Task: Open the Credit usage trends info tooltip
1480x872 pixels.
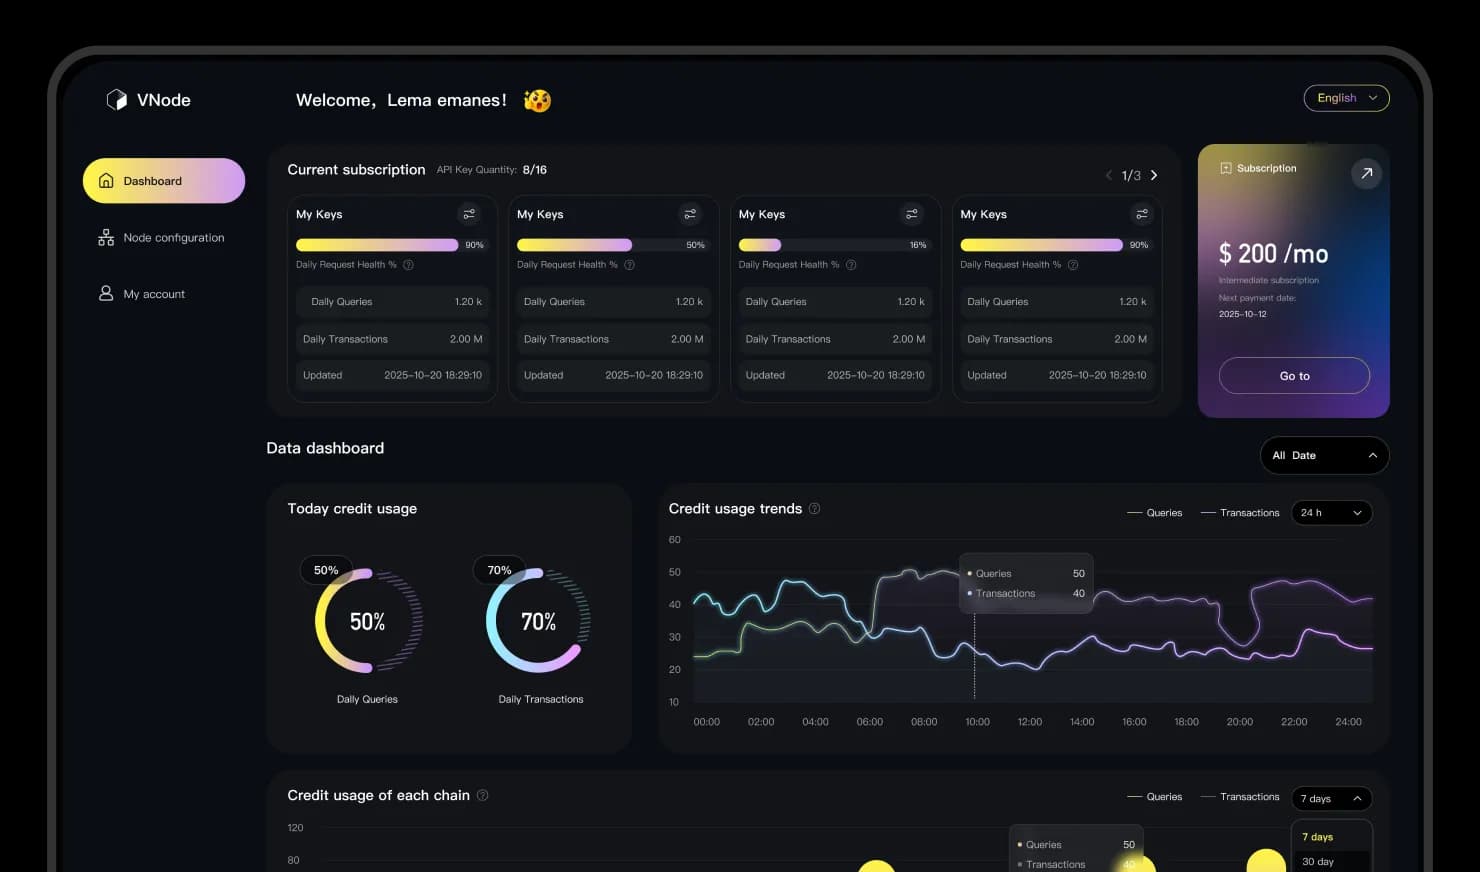Action: [x=814, y=509]
